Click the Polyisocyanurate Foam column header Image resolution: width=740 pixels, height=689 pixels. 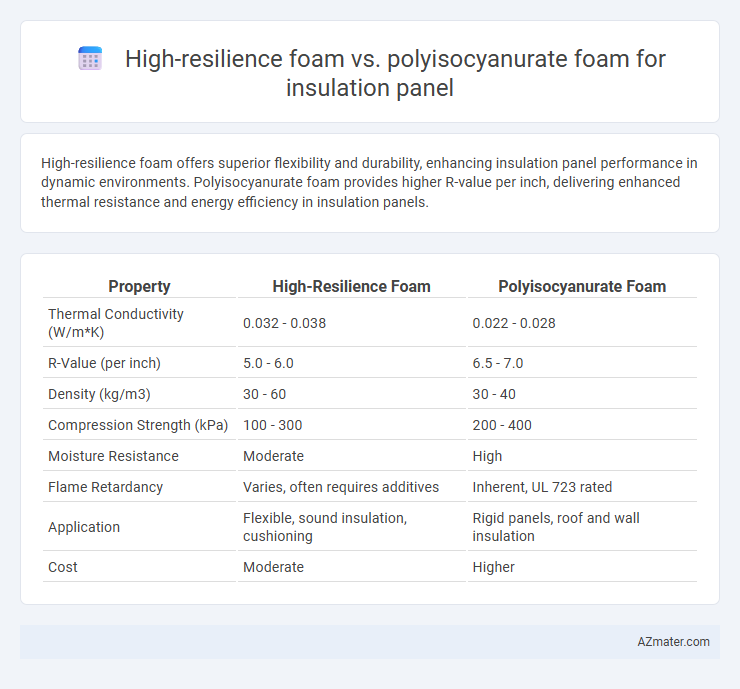582,286
